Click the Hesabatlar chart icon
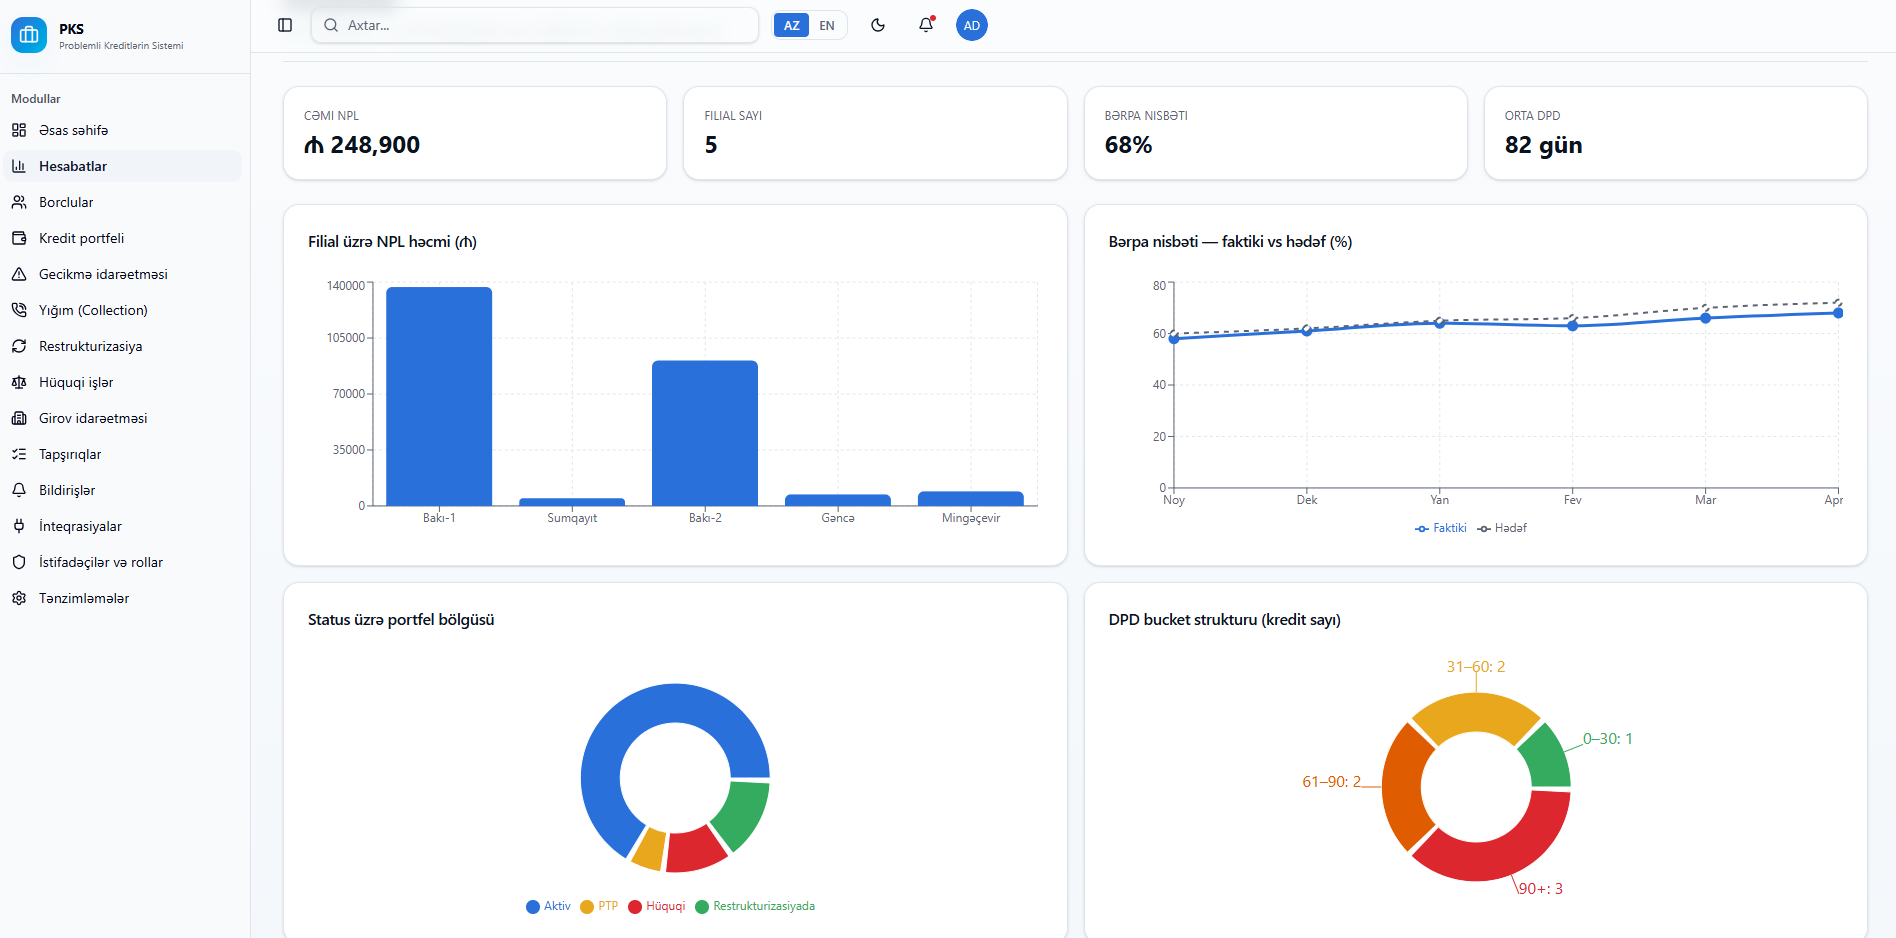 (19, 166)
